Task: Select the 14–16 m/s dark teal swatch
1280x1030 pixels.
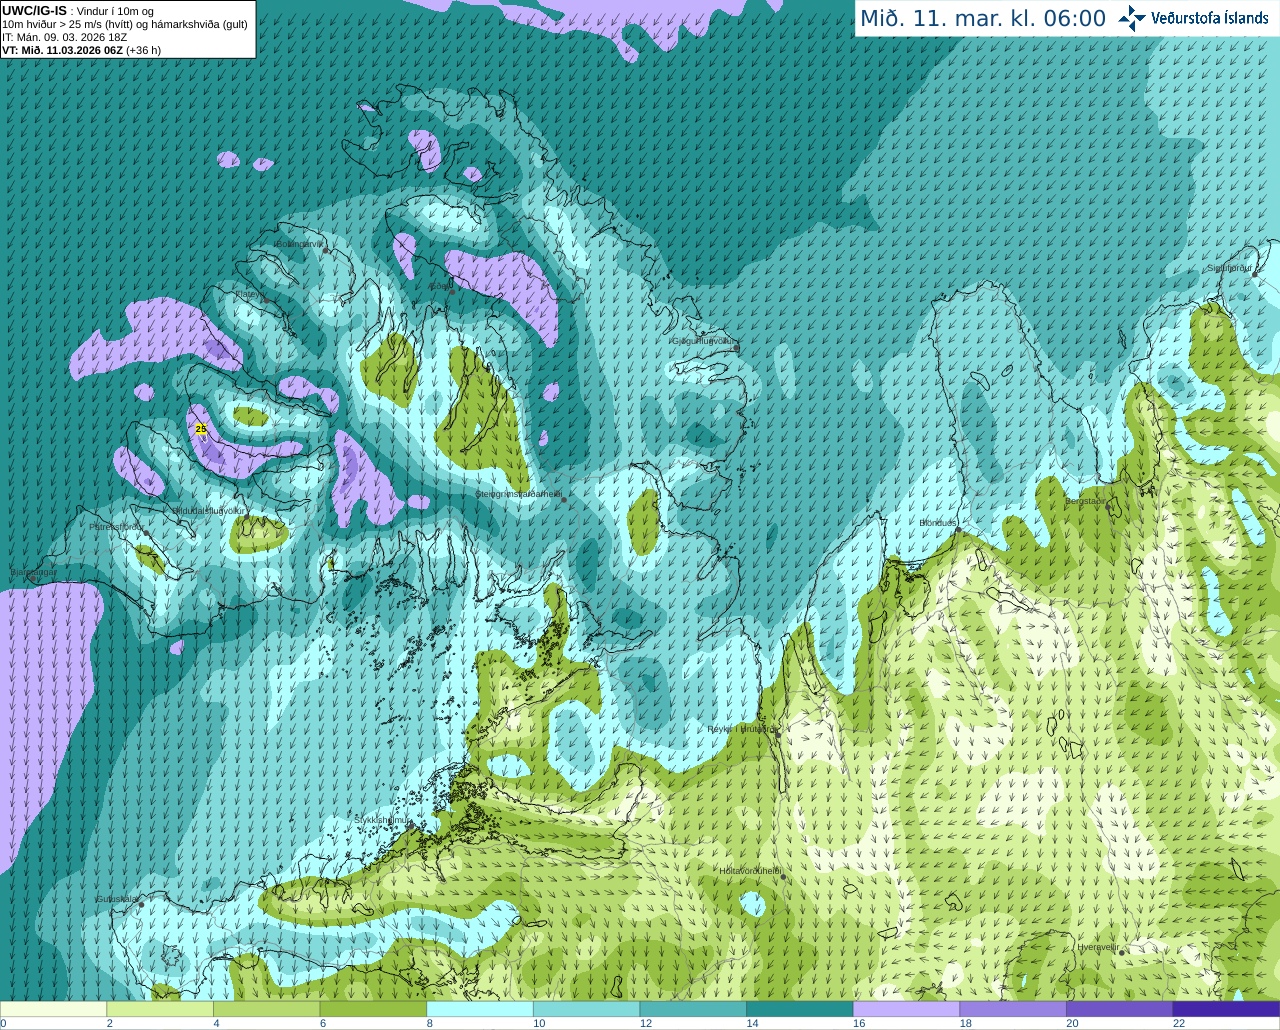Action: coord(800,1009)
